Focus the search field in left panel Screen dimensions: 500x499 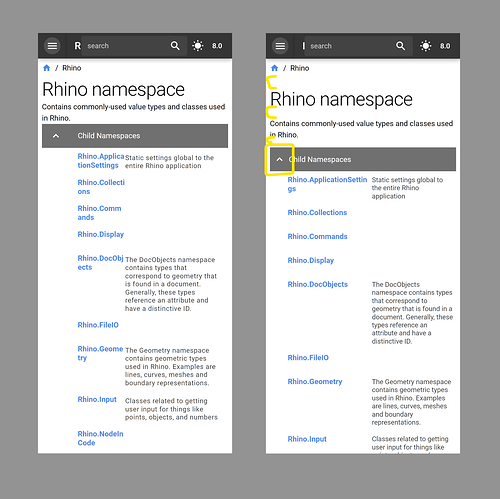click(x=127, y=46)
